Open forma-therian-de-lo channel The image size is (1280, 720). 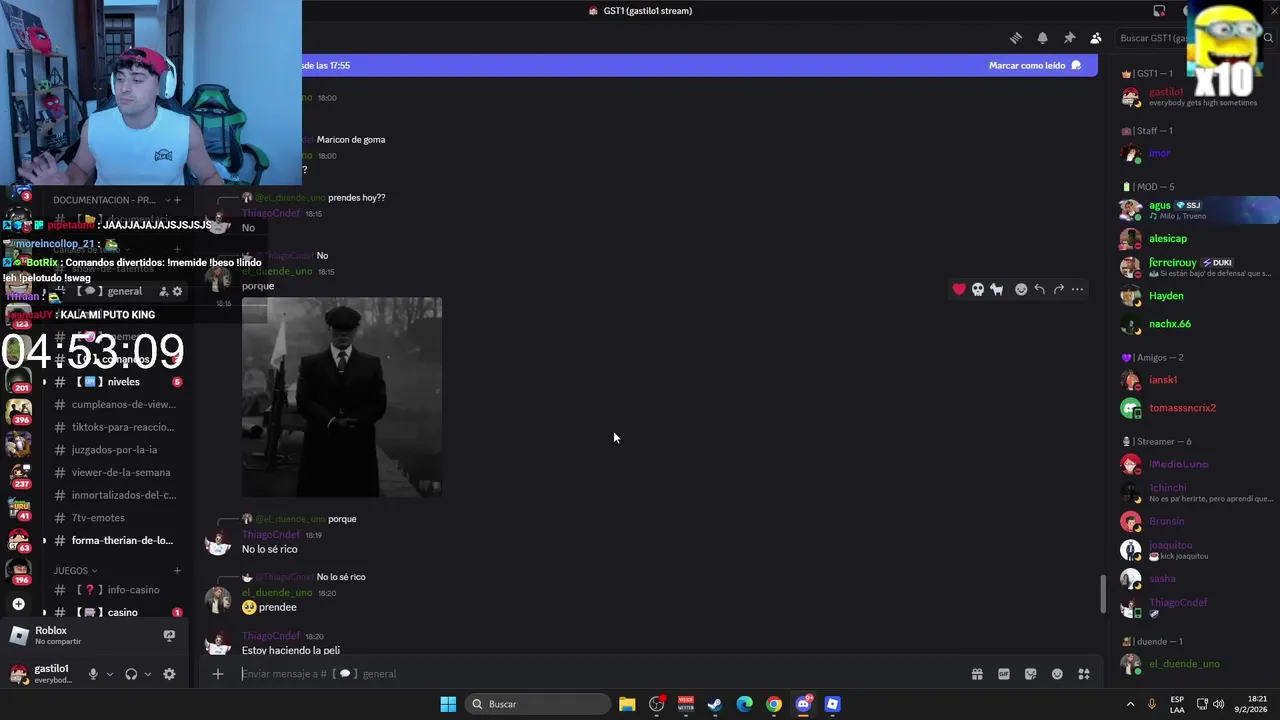tap(119, 540)
